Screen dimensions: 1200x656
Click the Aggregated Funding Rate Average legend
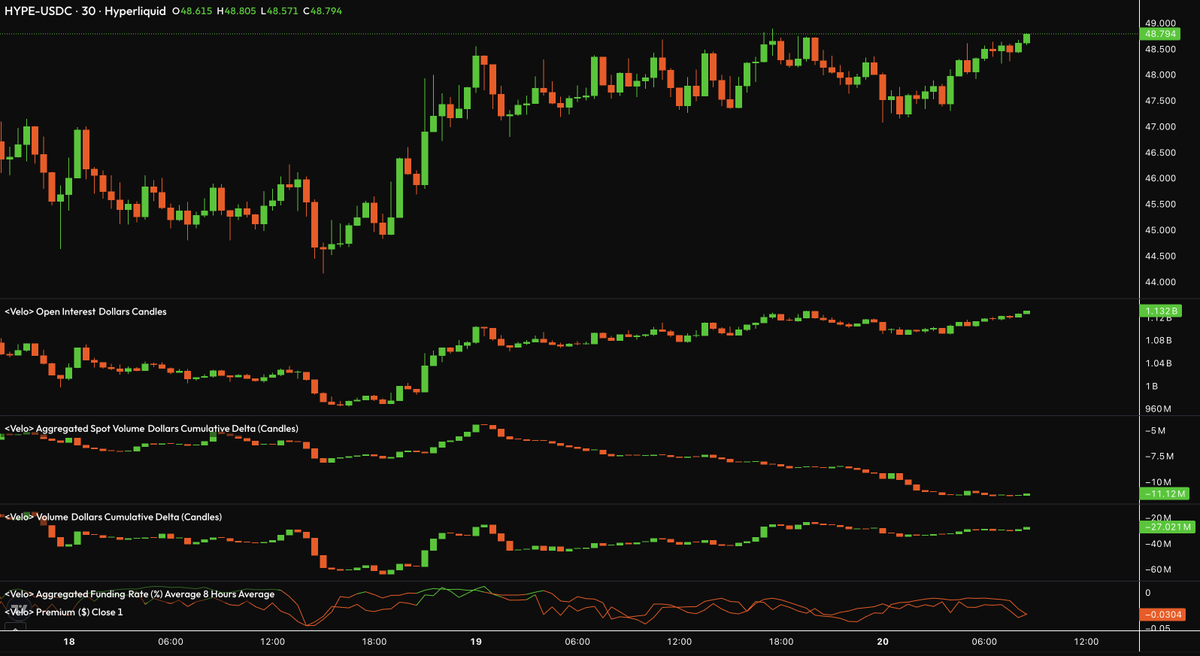click(139, 594)
